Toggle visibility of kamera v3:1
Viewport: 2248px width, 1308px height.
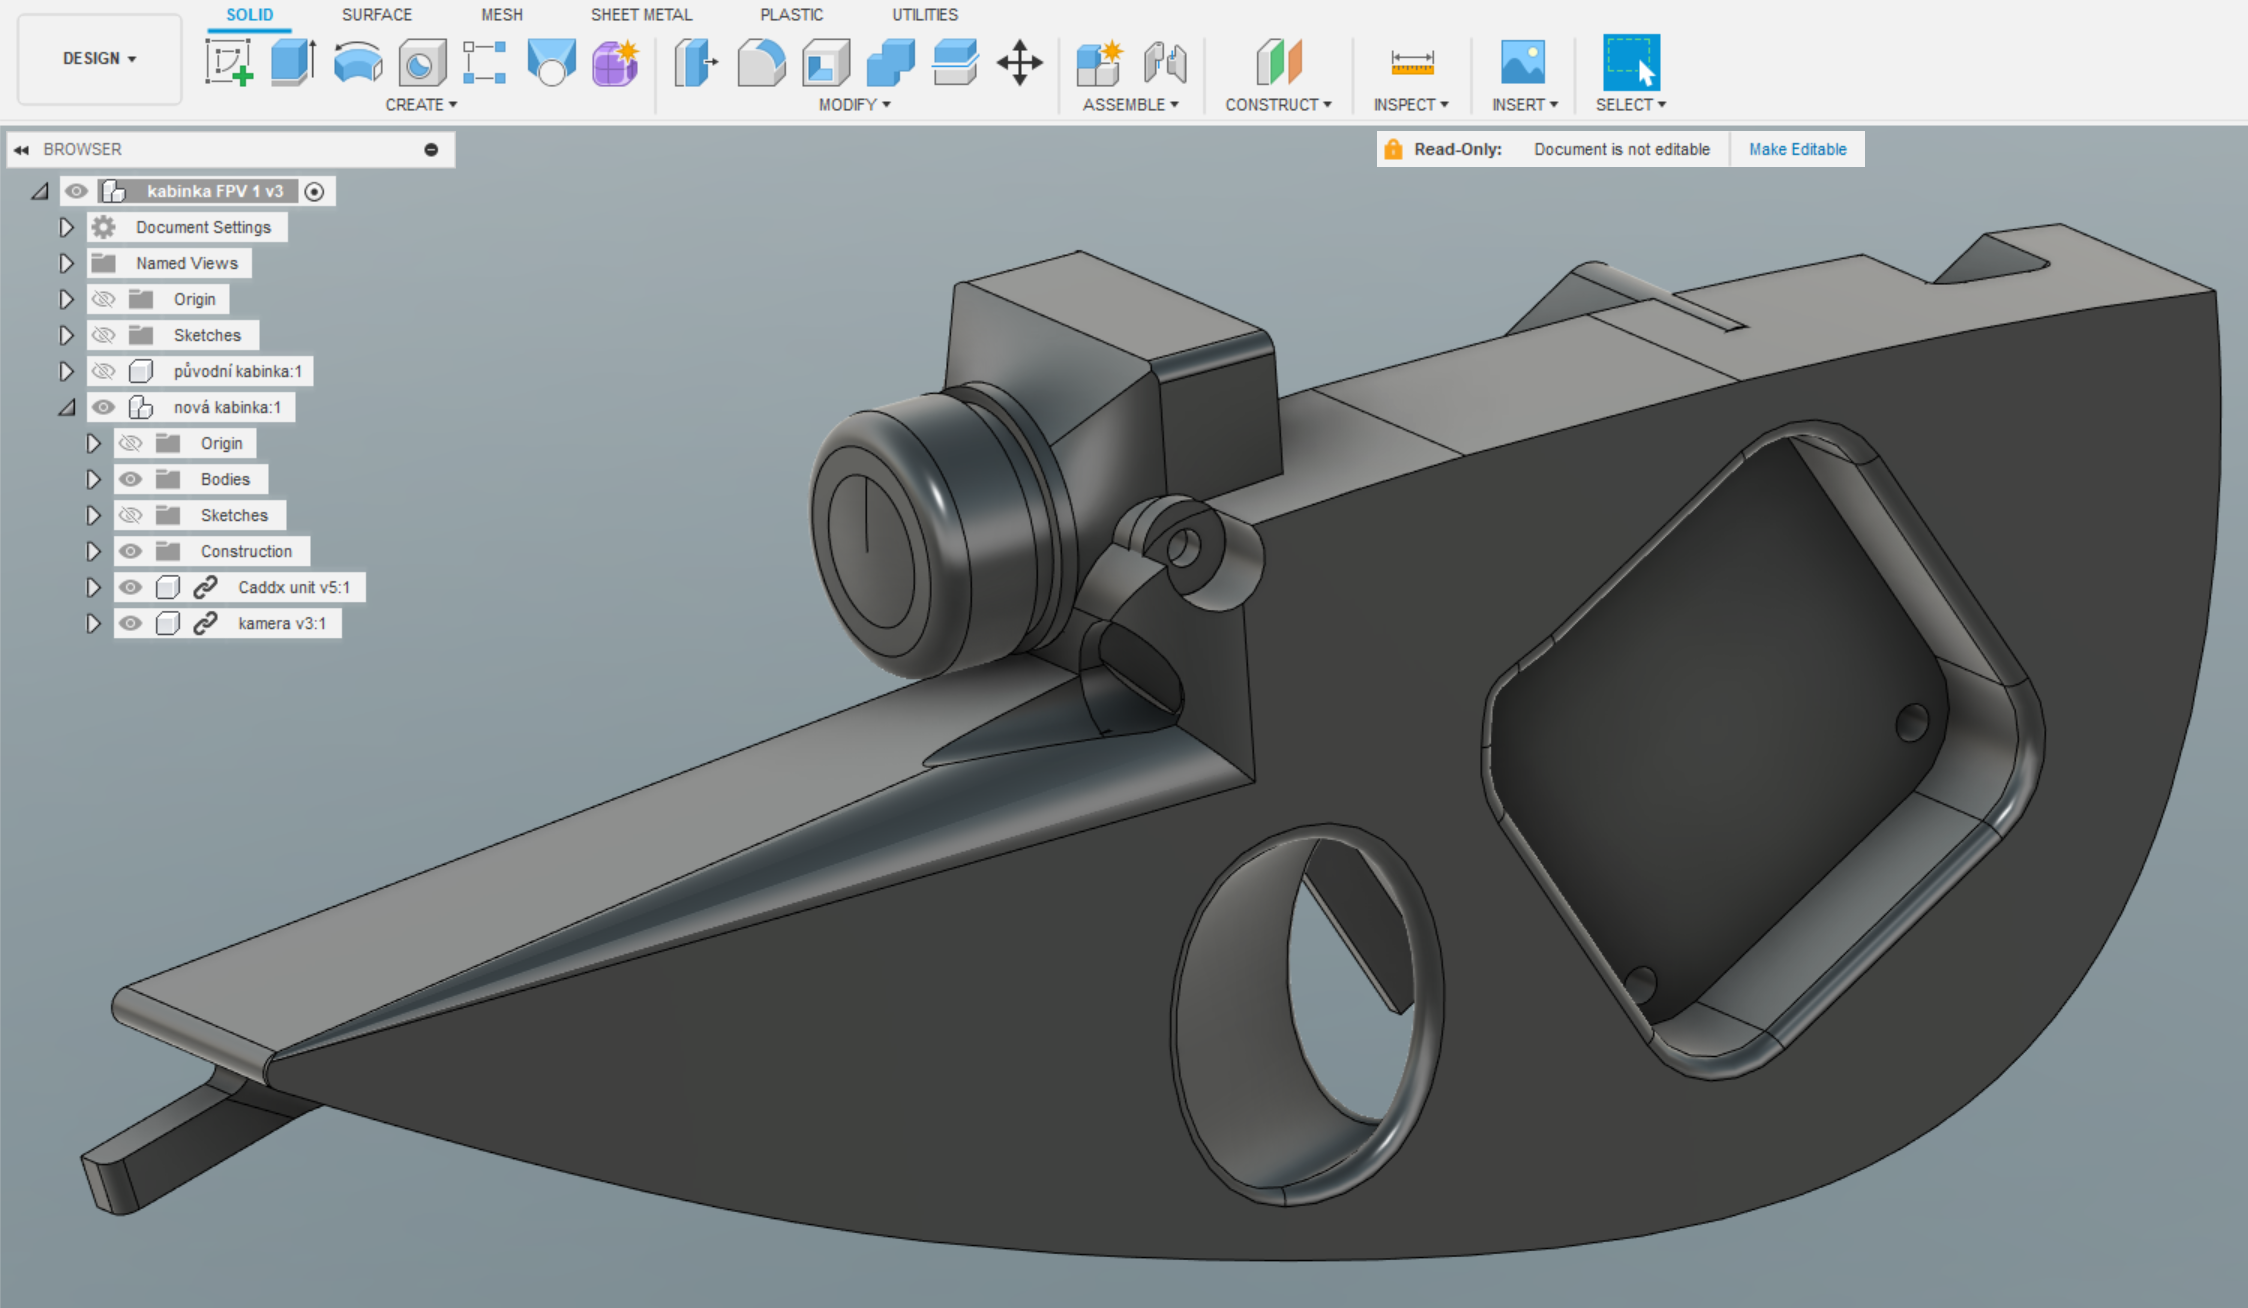point(130,623)
